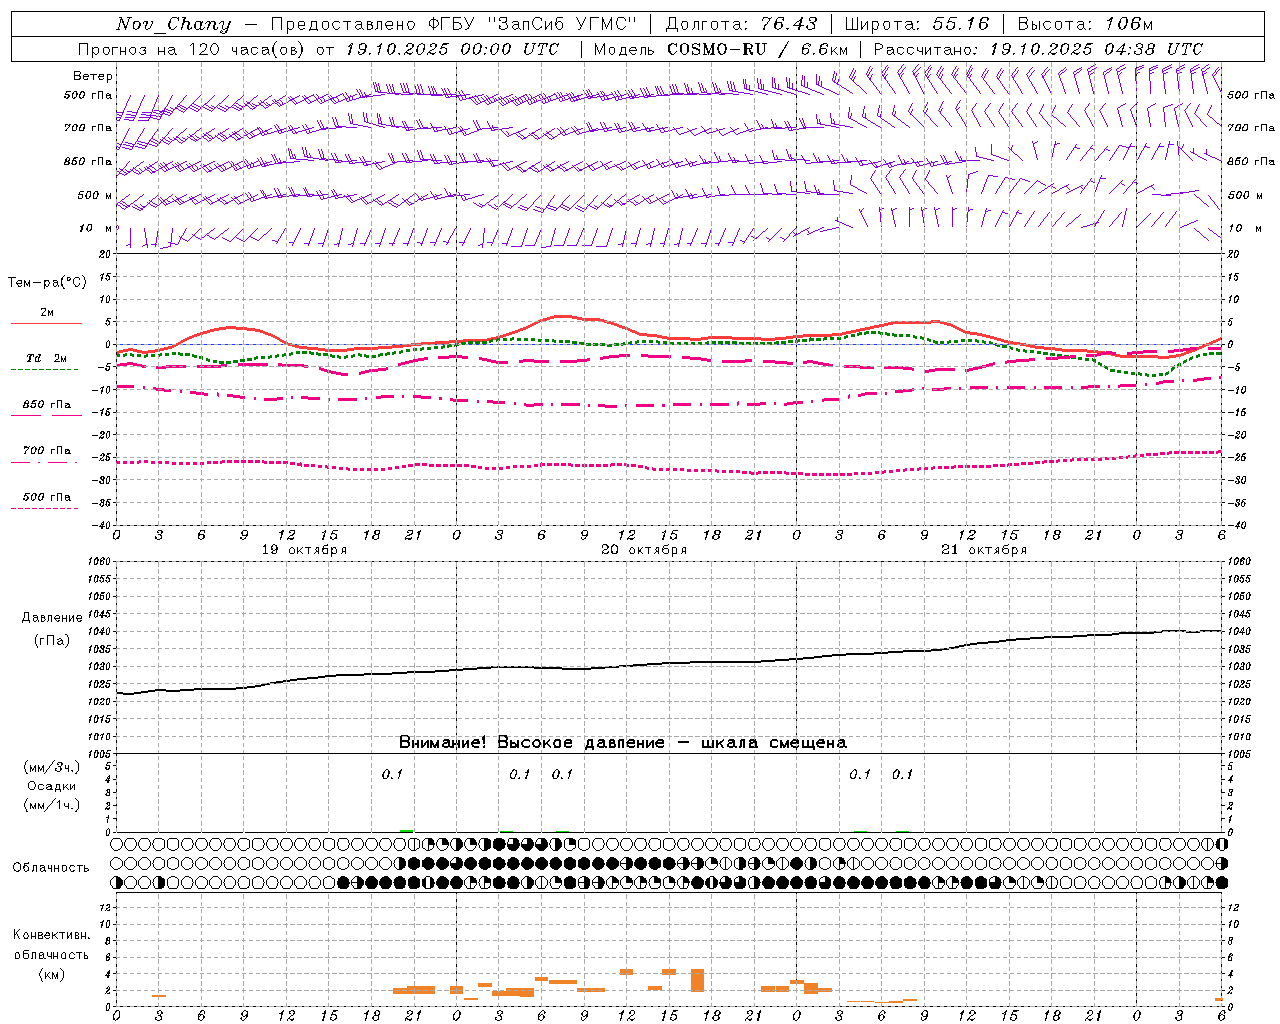This screenshot has height=1024, width=1280.
Task: Click the '(мм/1ч.)' precipitation unit label
Action: coord(51,805)
